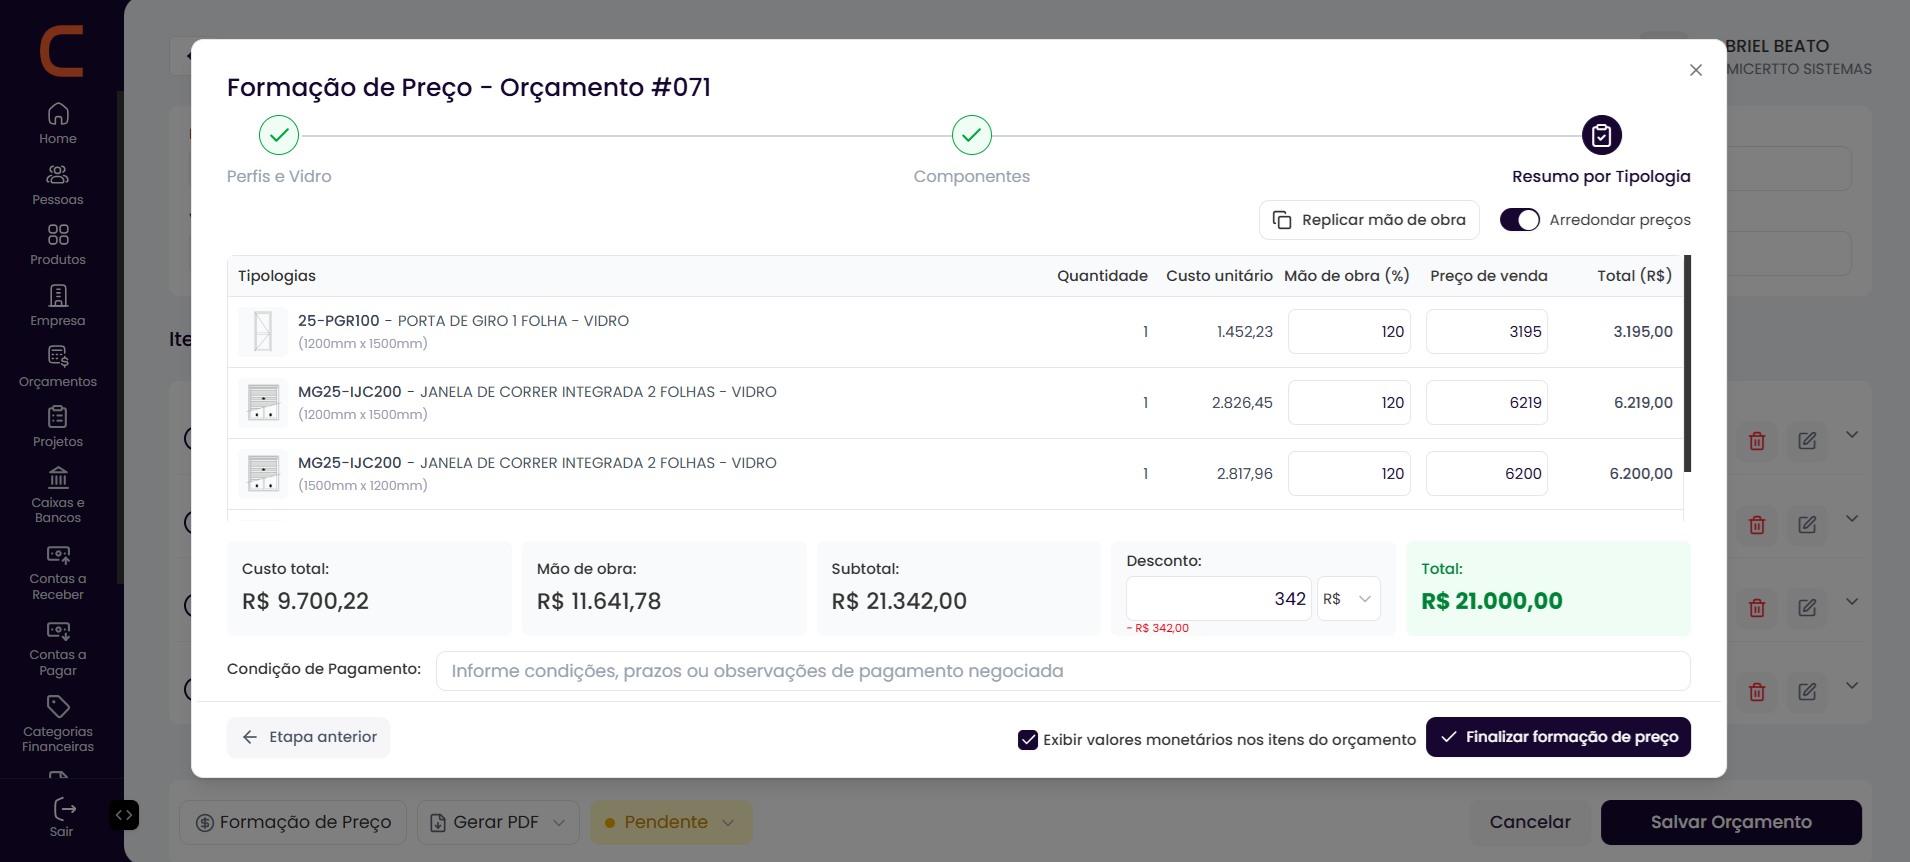Click Salvar Orçamento button

(x=1731, y=822)
